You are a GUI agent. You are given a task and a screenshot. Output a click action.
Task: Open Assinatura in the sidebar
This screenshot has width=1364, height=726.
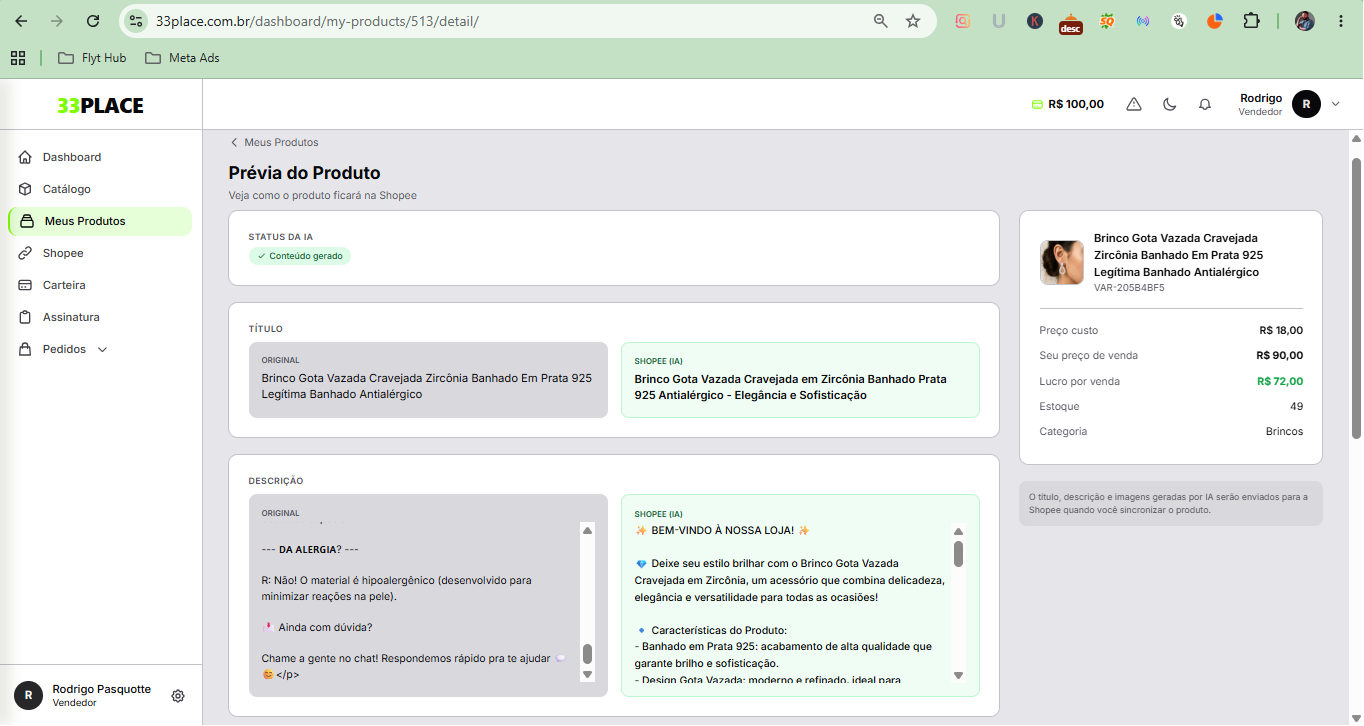click(x=100, y=317)
